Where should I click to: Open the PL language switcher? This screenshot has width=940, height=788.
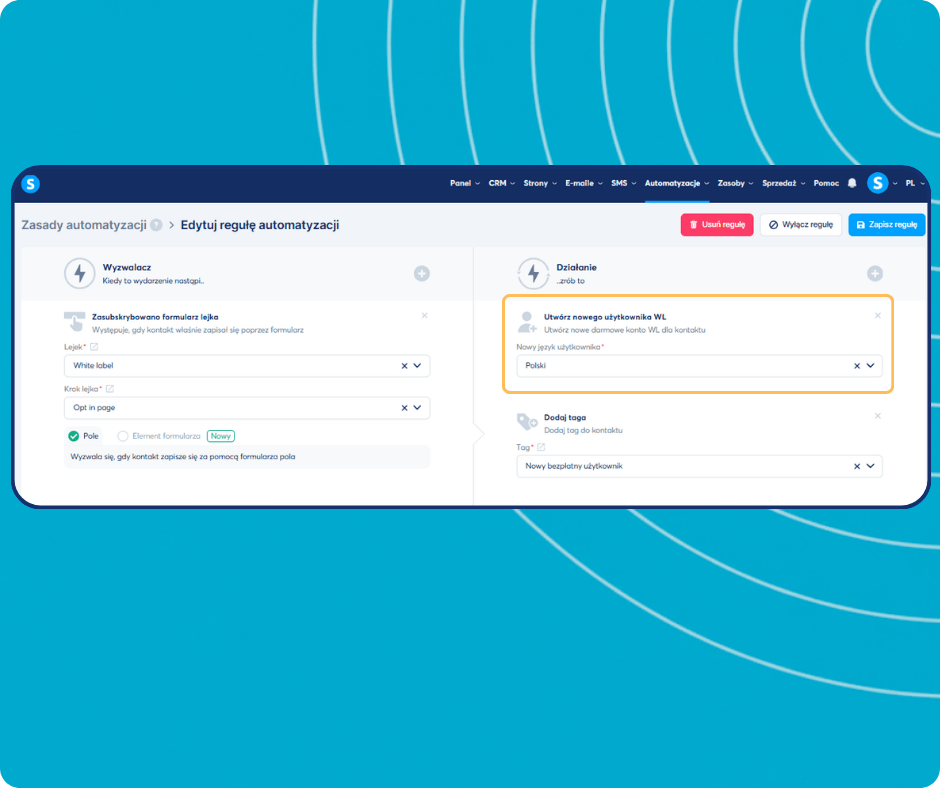coord(915,184)
